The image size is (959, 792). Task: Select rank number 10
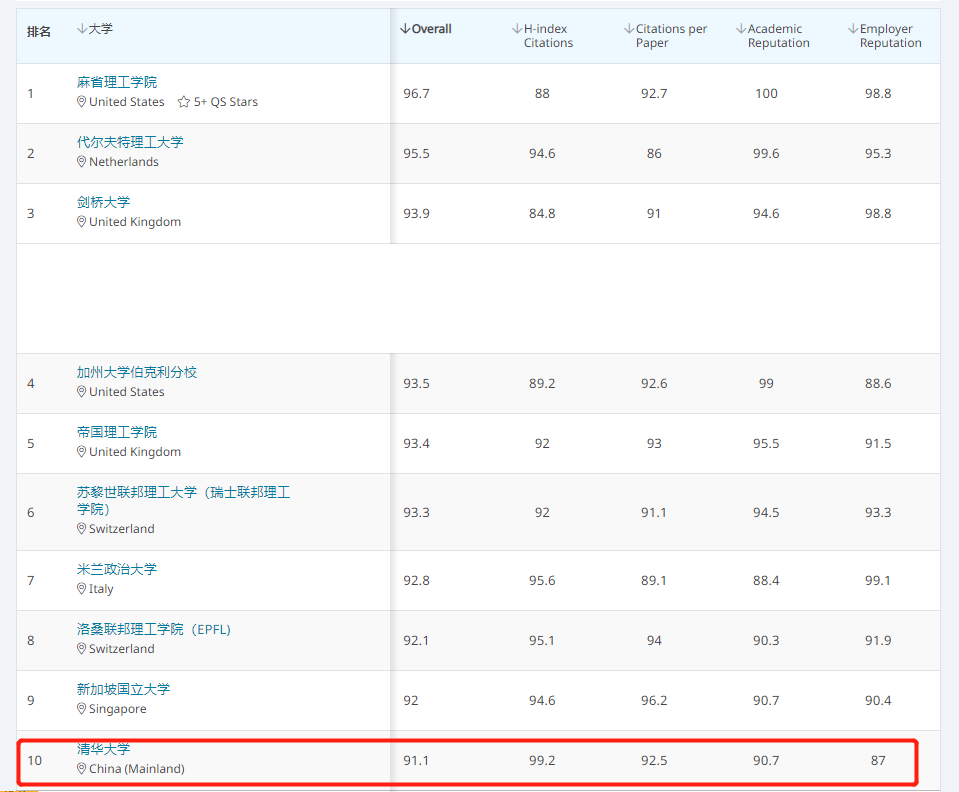point(34,760)
